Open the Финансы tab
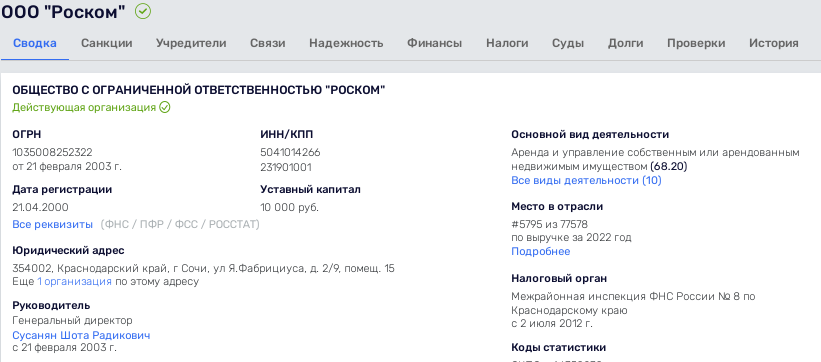 click(x=435, y=43)
